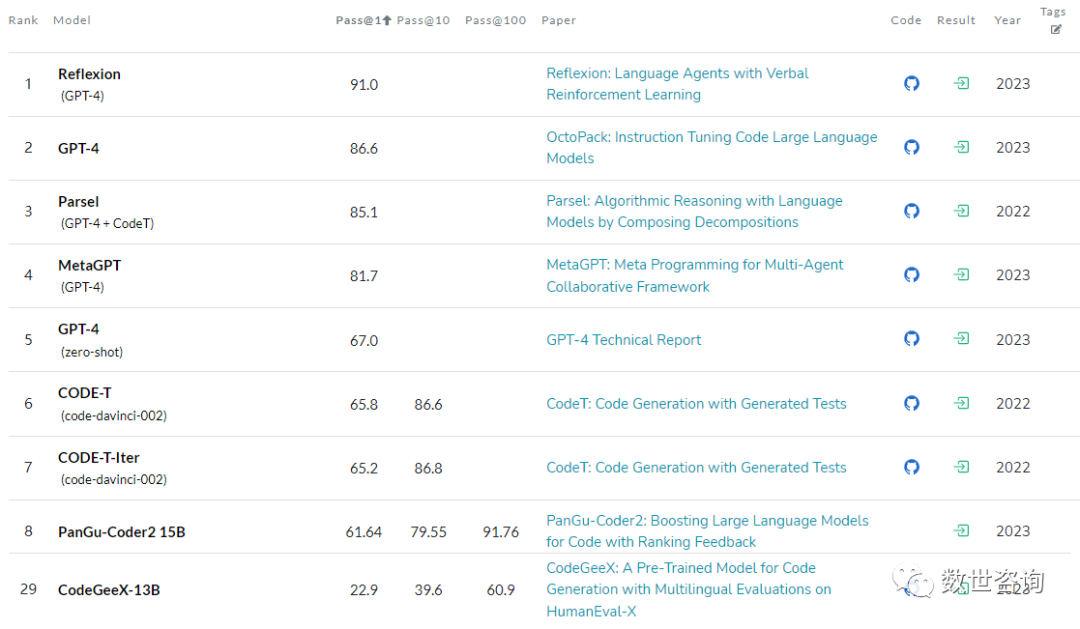
Task: Open result icon for CODE-T row
Action: pos(962,403)
